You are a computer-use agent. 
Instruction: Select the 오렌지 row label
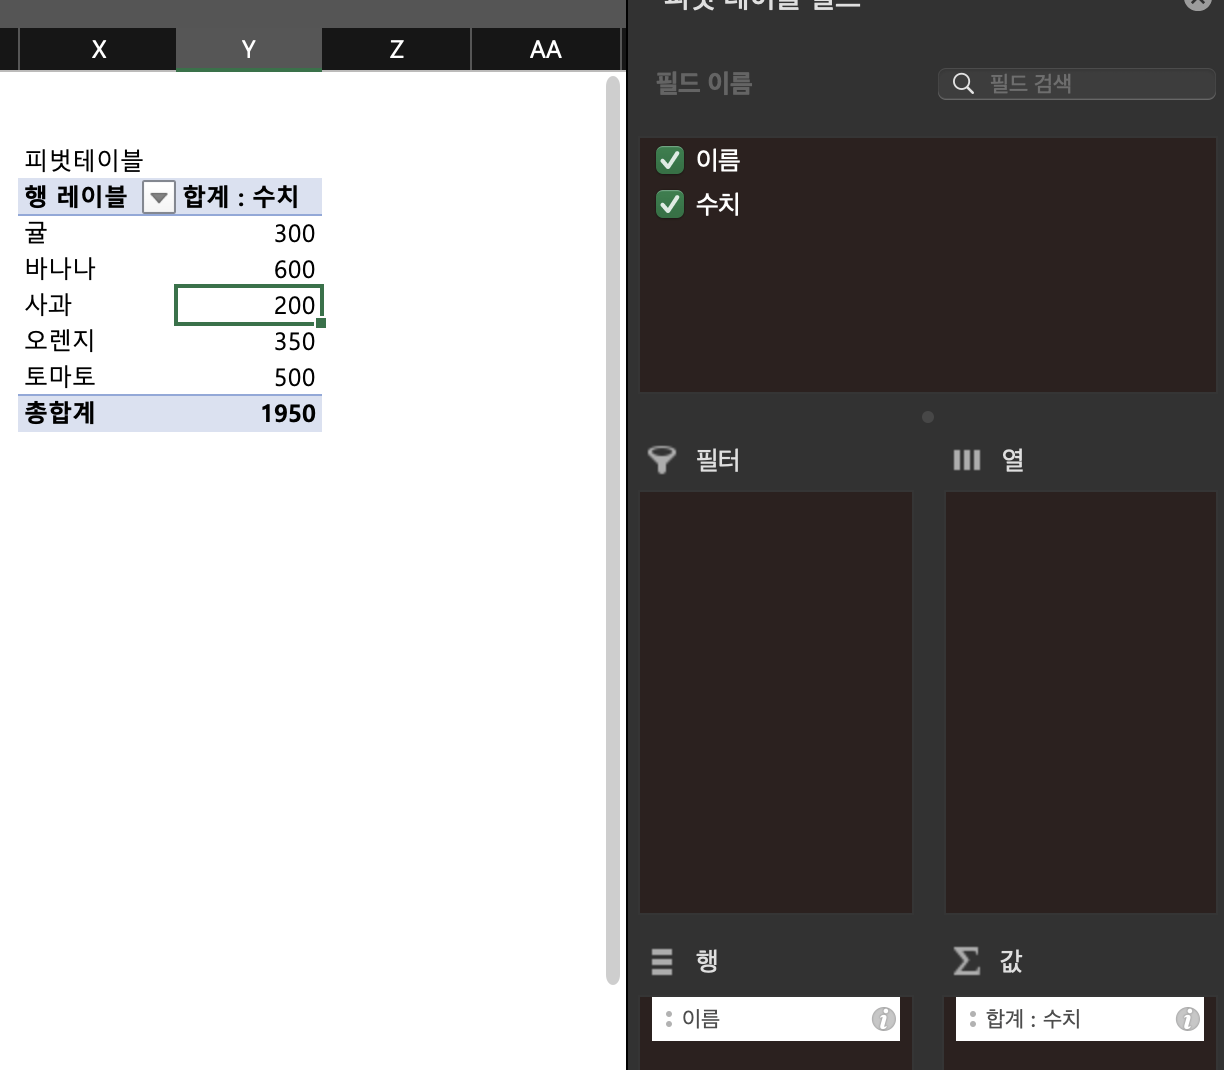97,341
